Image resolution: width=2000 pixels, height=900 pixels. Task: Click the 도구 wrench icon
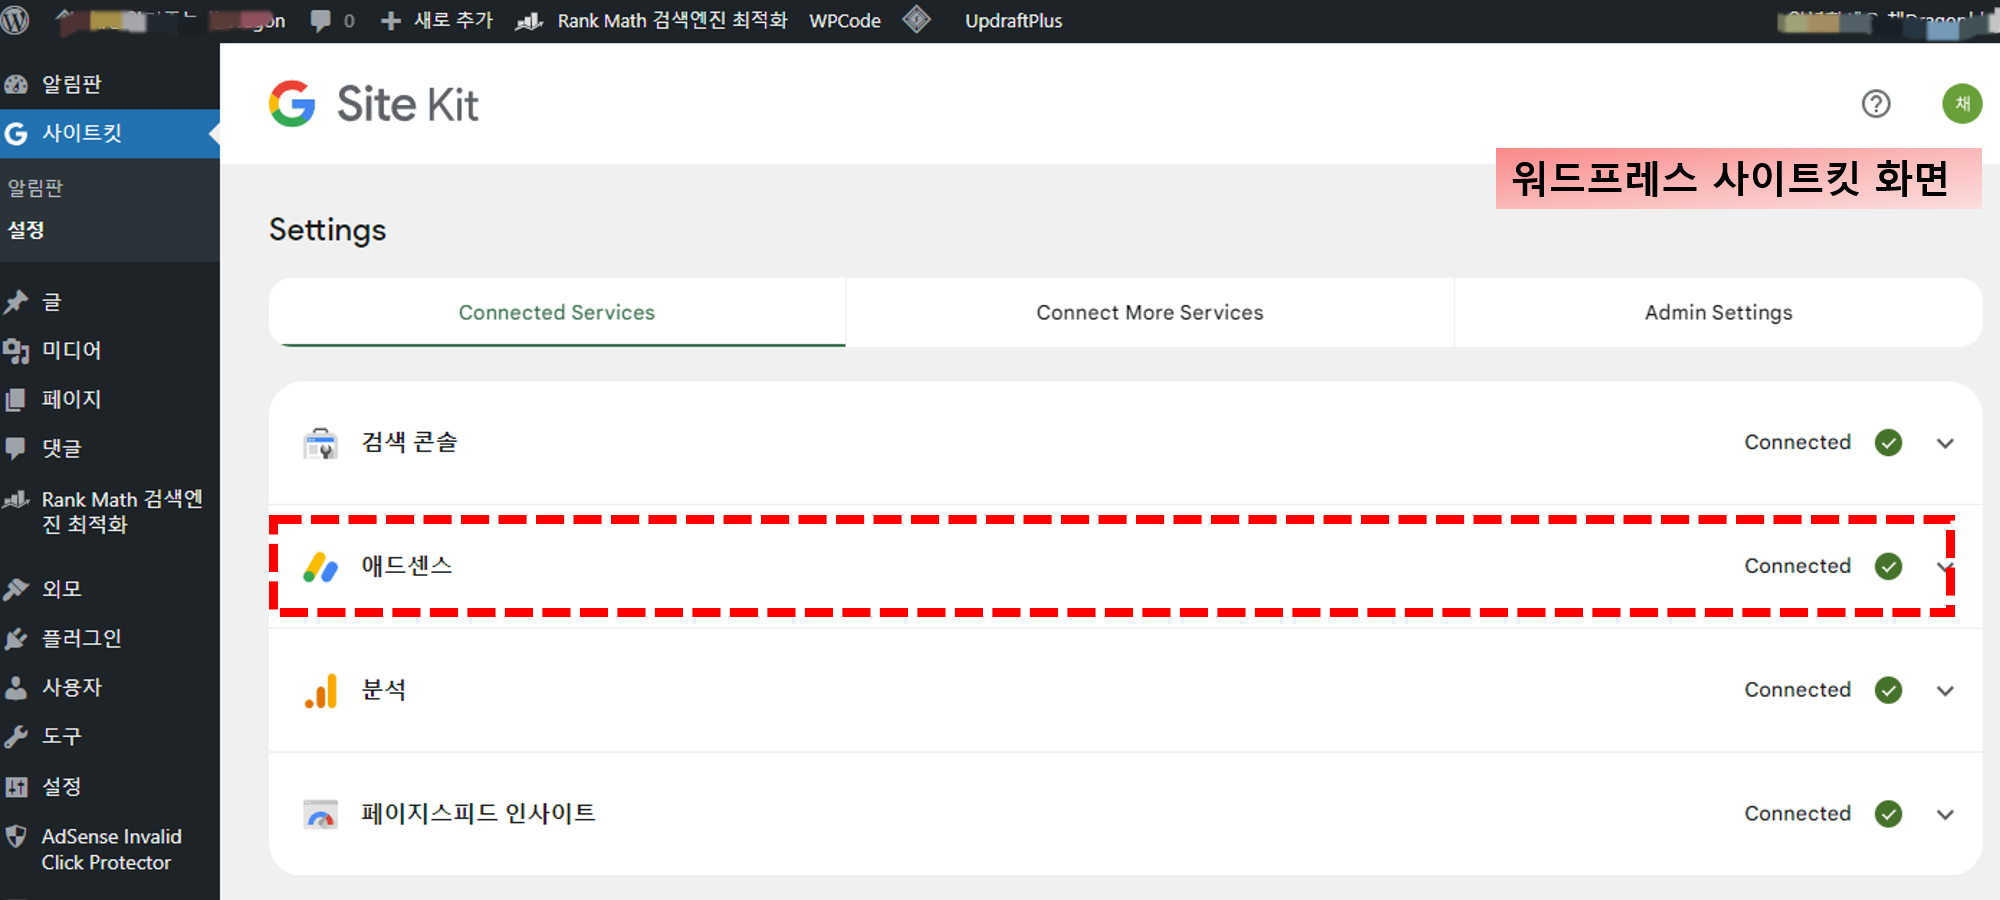click(16, 737)
